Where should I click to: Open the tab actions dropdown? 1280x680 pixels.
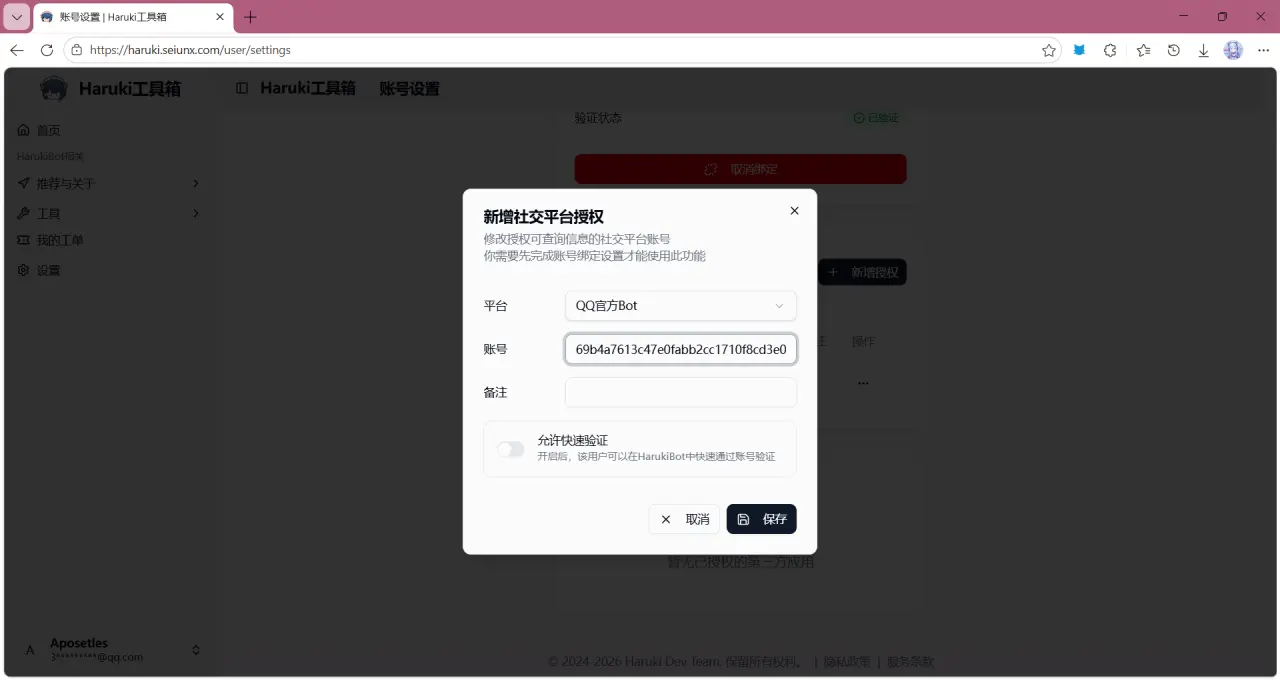[x=17, y=17]
